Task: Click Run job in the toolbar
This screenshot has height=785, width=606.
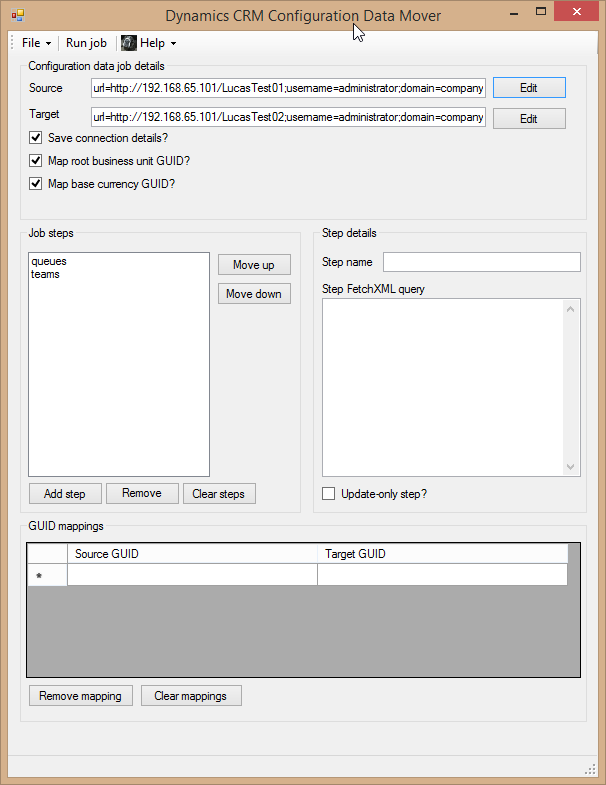Action: 86,43
